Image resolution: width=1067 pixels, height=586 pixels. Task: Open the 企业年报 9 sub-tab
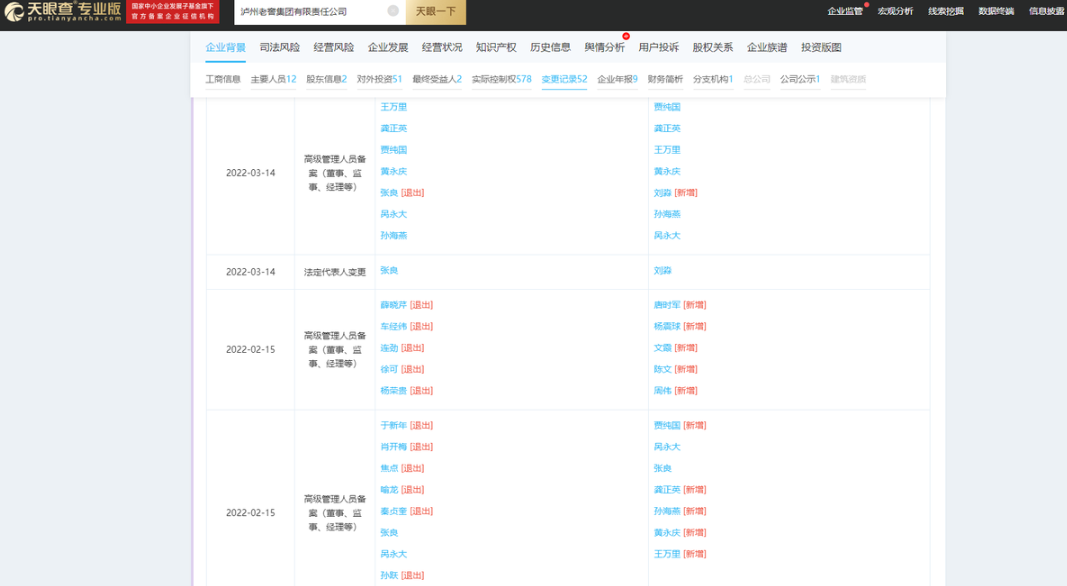[x=617, y=79]
